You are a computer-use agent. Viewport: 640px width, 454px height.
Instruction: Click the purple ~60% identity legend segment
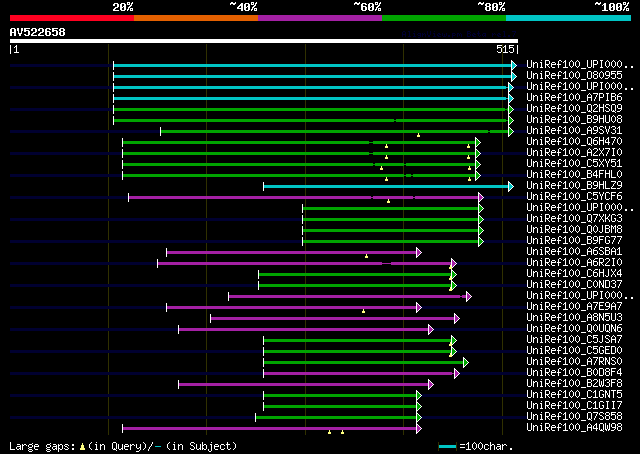[320, 18]
